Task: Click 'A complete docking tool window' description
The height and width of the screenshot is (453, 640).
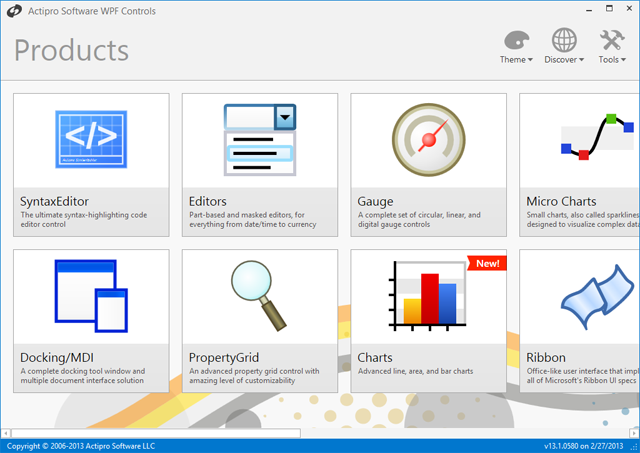Action: (83, 375)
